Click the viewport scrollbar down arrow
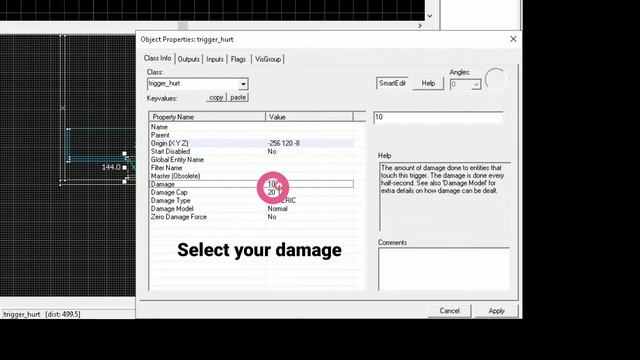 click(429, 16)
